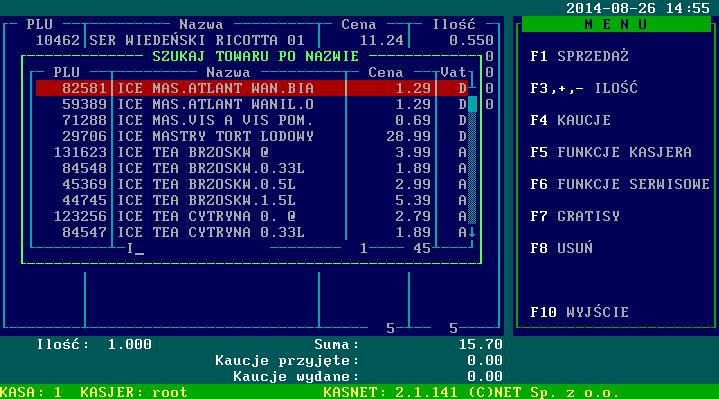Image resolution: width=719 pixels, height=399 pixels.
Task: Click PLU code 84547
Action: click(x=84, y=232)
